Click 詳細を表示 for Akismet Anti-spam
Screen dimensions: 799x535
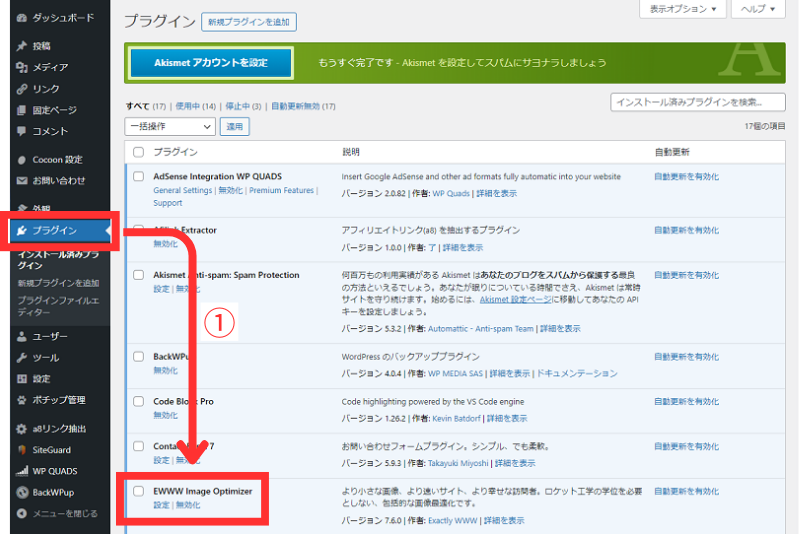(x=560, y=329)
